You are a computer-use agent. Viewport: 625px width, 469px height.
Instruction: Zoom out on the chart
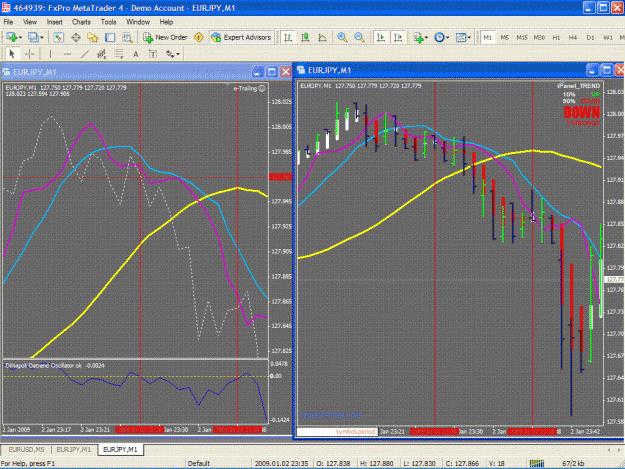pos(359,37)
